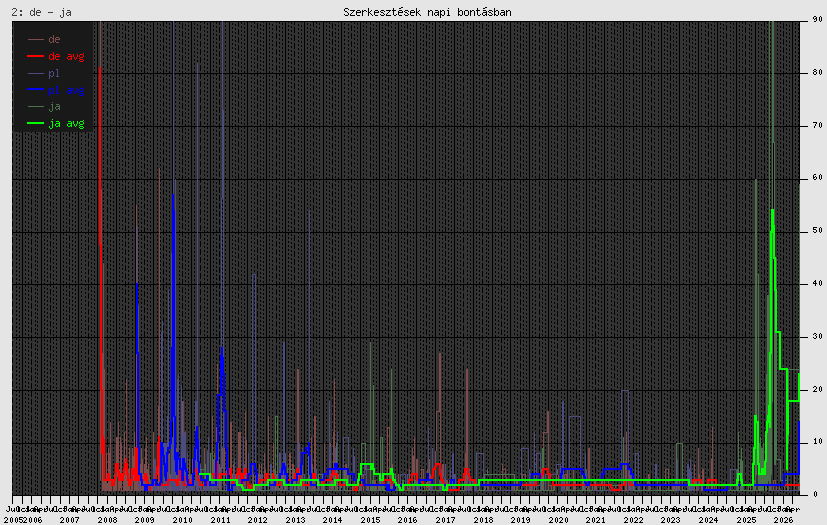Select the 'ja avg' legend entry
The height and width of the screenshot is (525, 827).
coord(66,123)
